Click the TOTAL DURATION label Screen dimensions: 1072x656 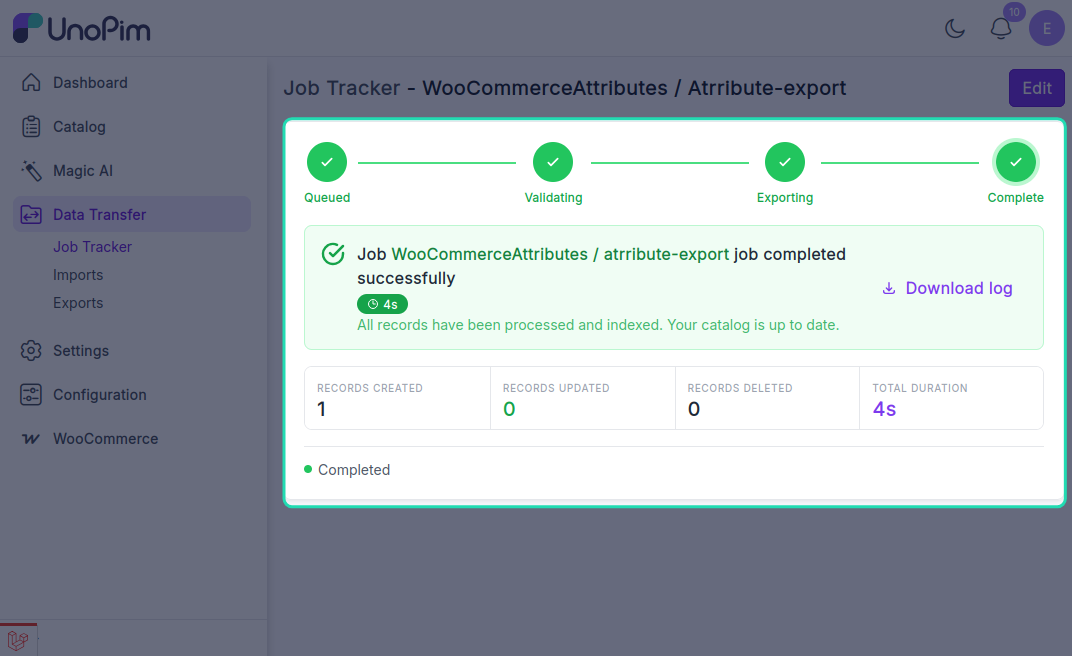(x=920, y=388)
